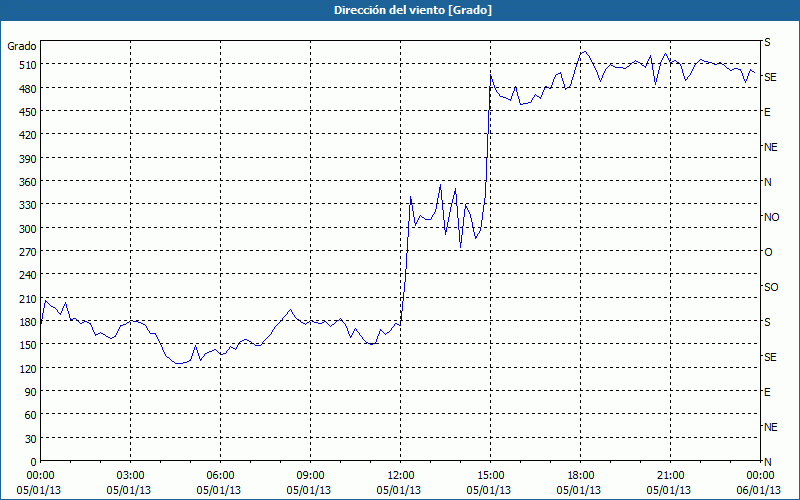Viewport: 800px width, 500px height.
Task: Click the 150 tick label
Action: click(29, 345)
